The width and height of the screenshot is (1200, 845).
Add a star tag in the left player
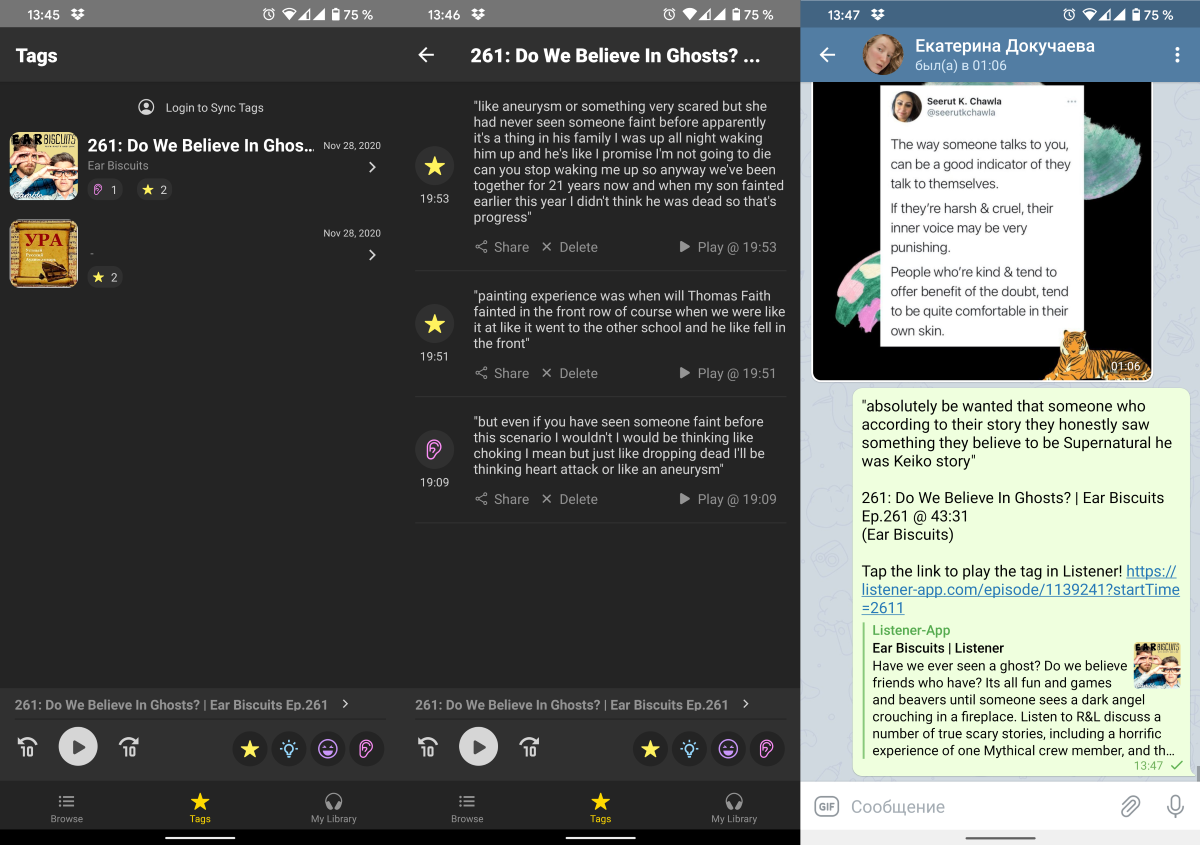(250, 748)
